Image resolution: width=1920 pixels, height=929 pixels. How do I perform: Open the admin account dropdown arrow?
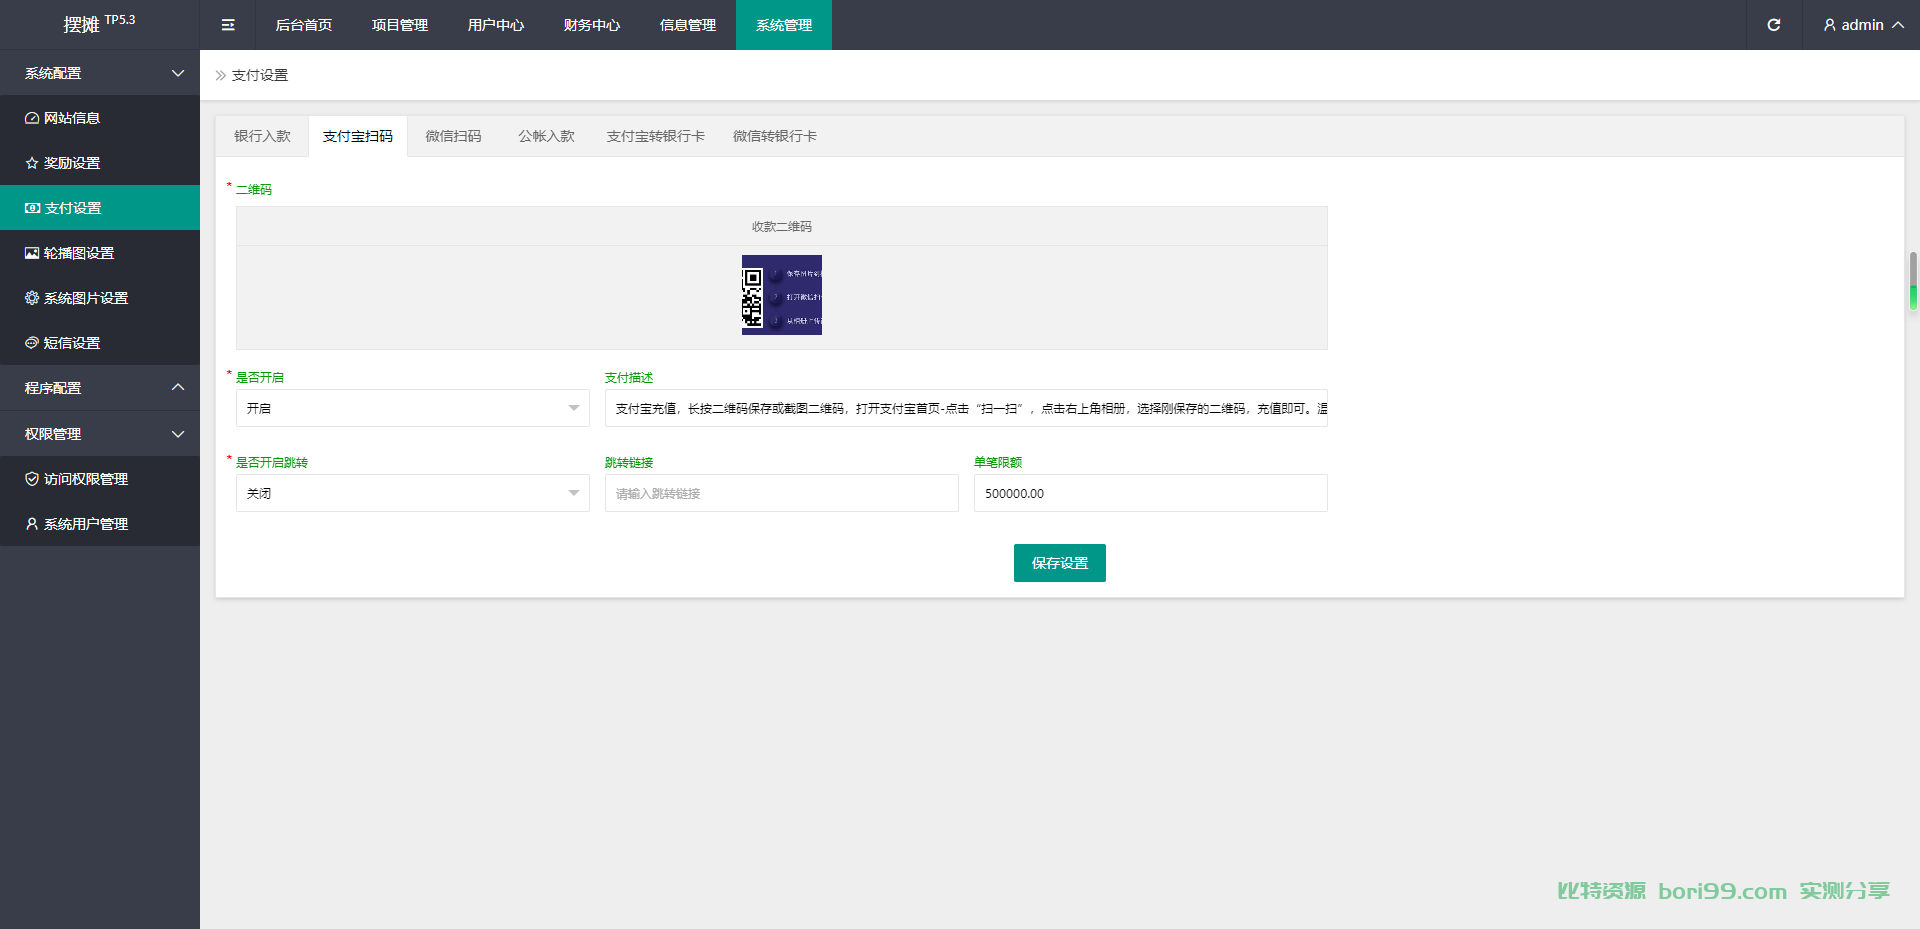coord(1898,25)
